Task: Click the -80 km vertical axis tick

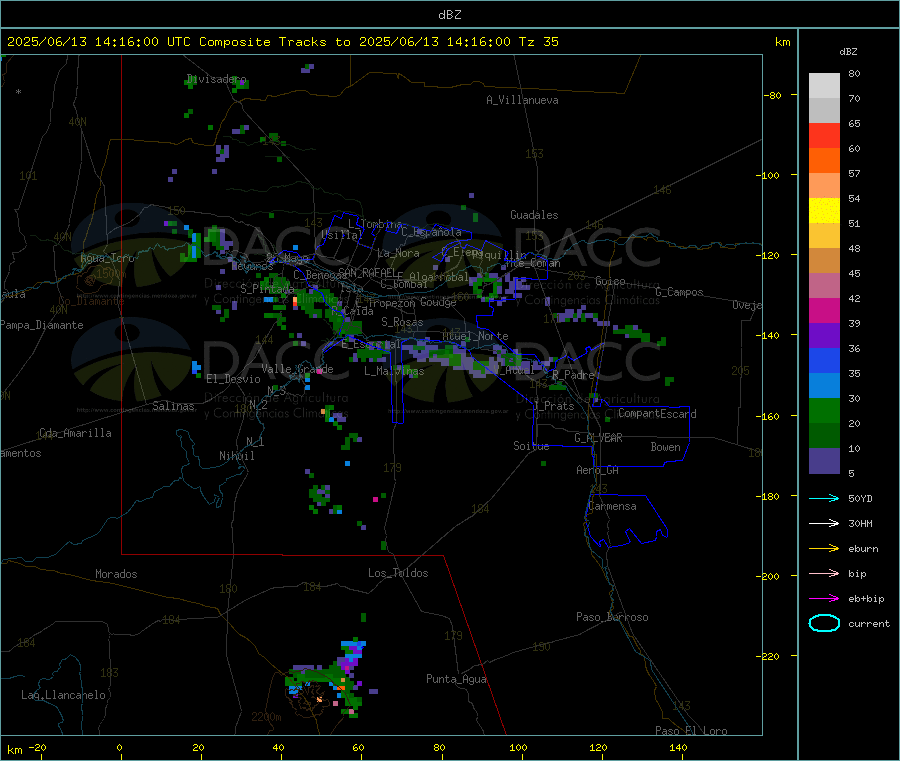Action: [x=773, y=95]
